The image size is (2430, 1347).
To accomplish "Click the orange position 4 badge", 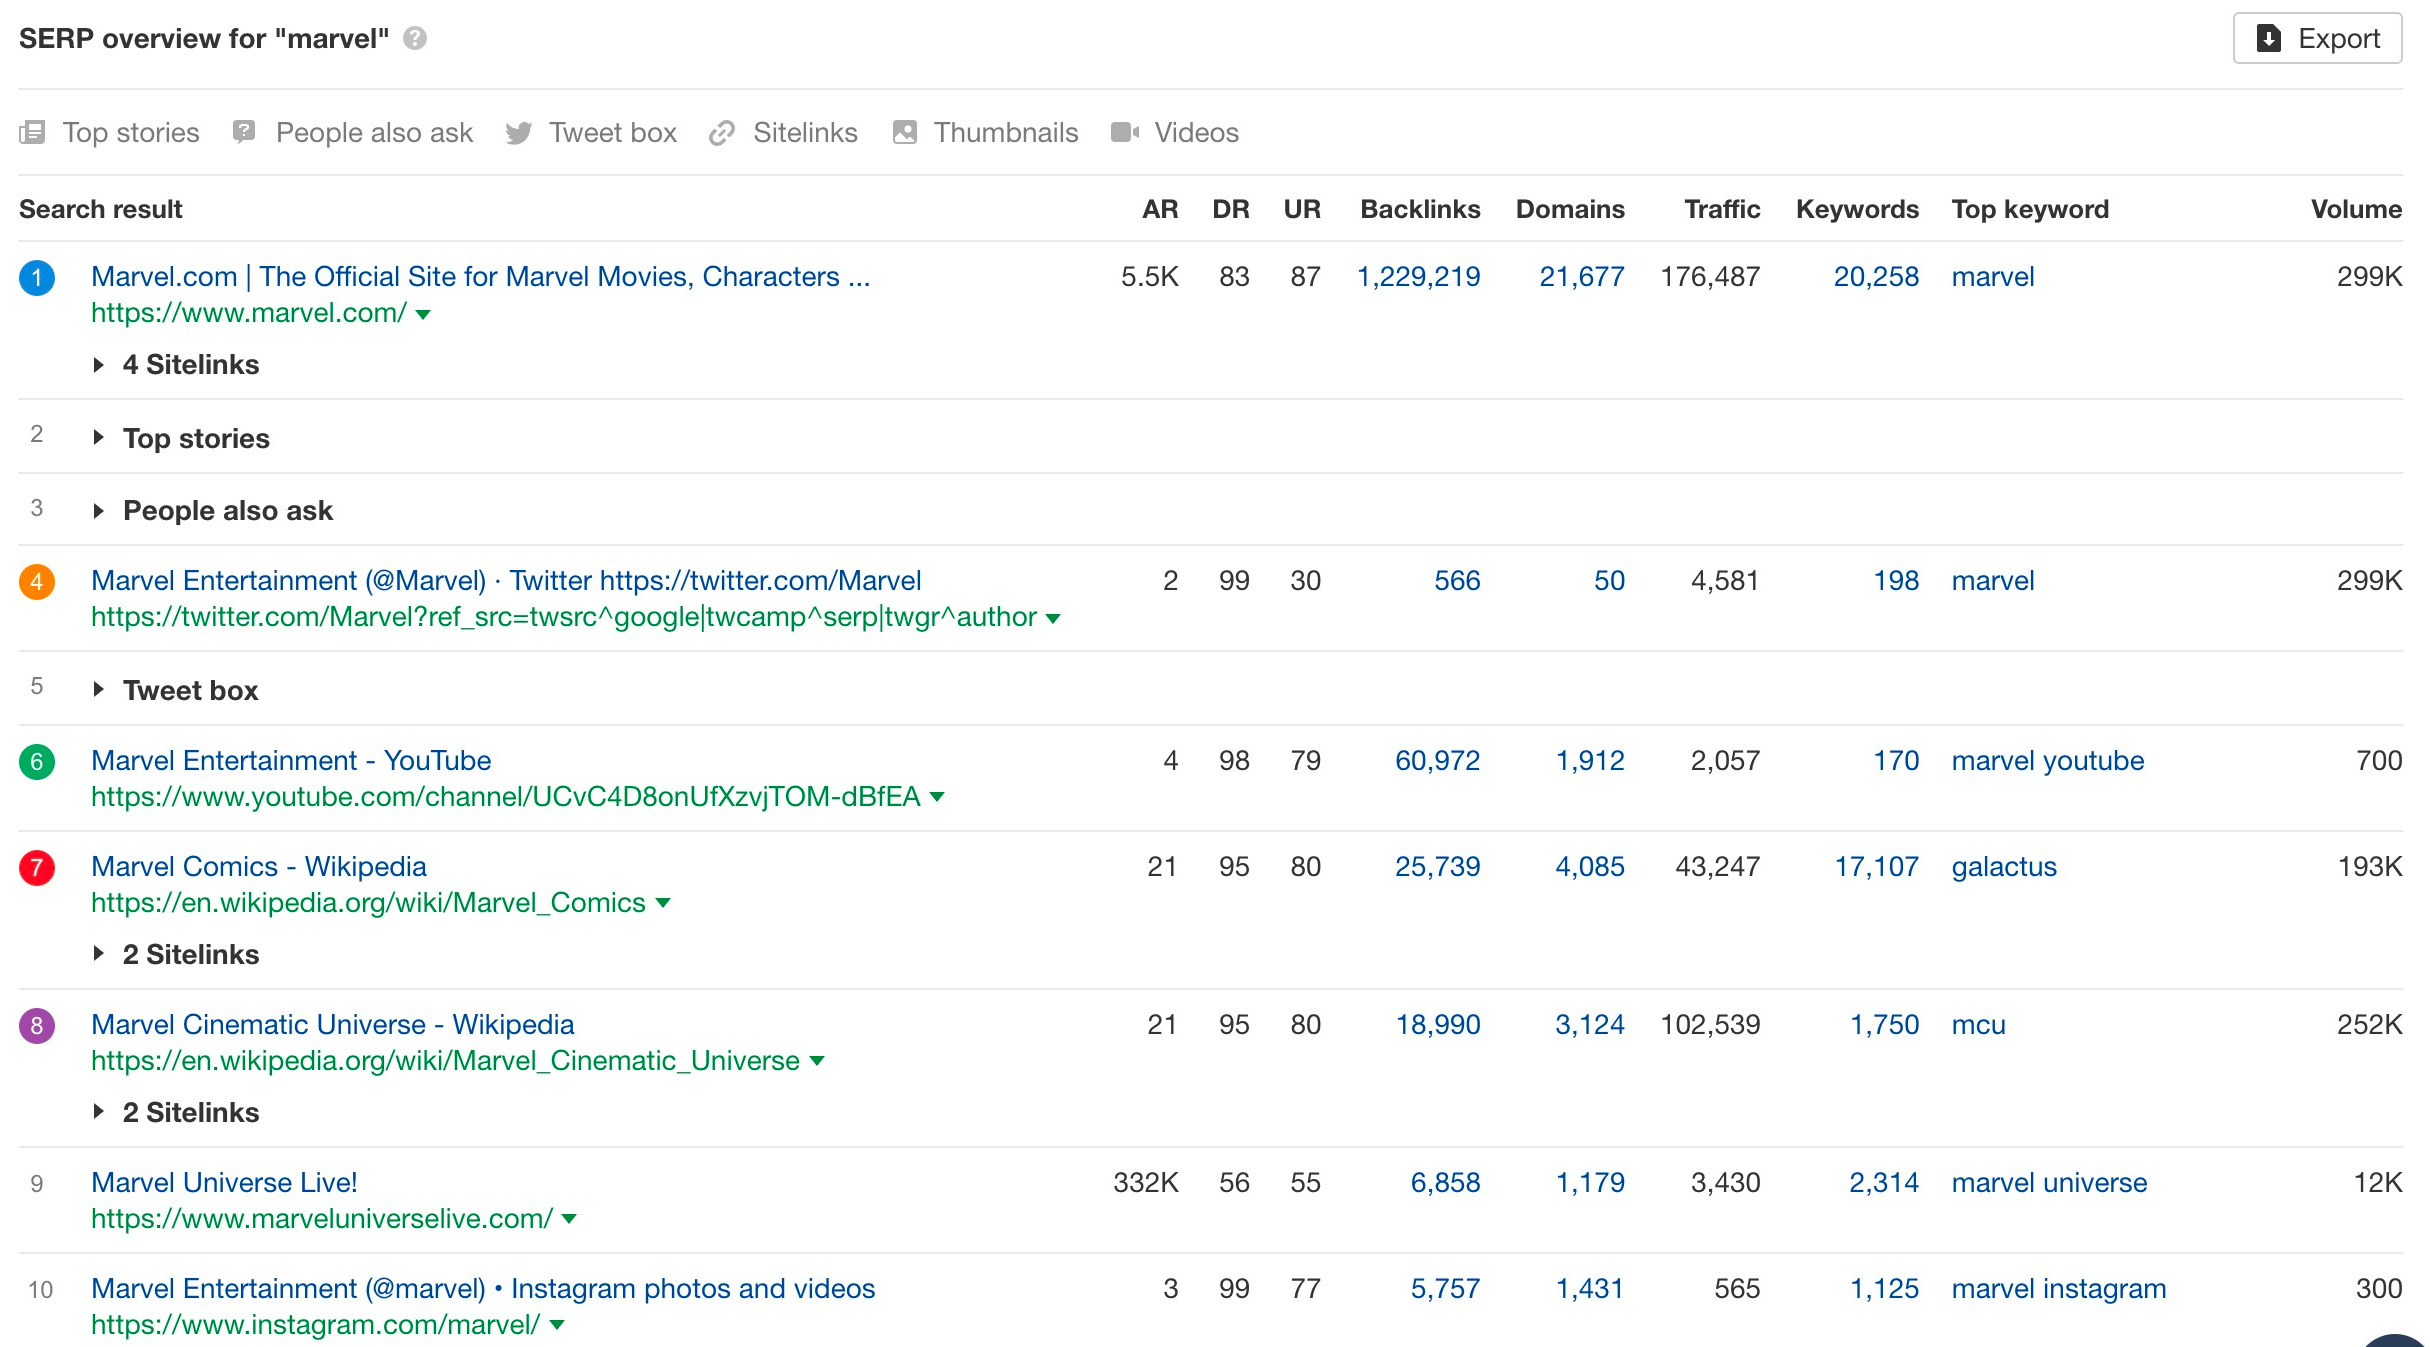I will 37,581.
